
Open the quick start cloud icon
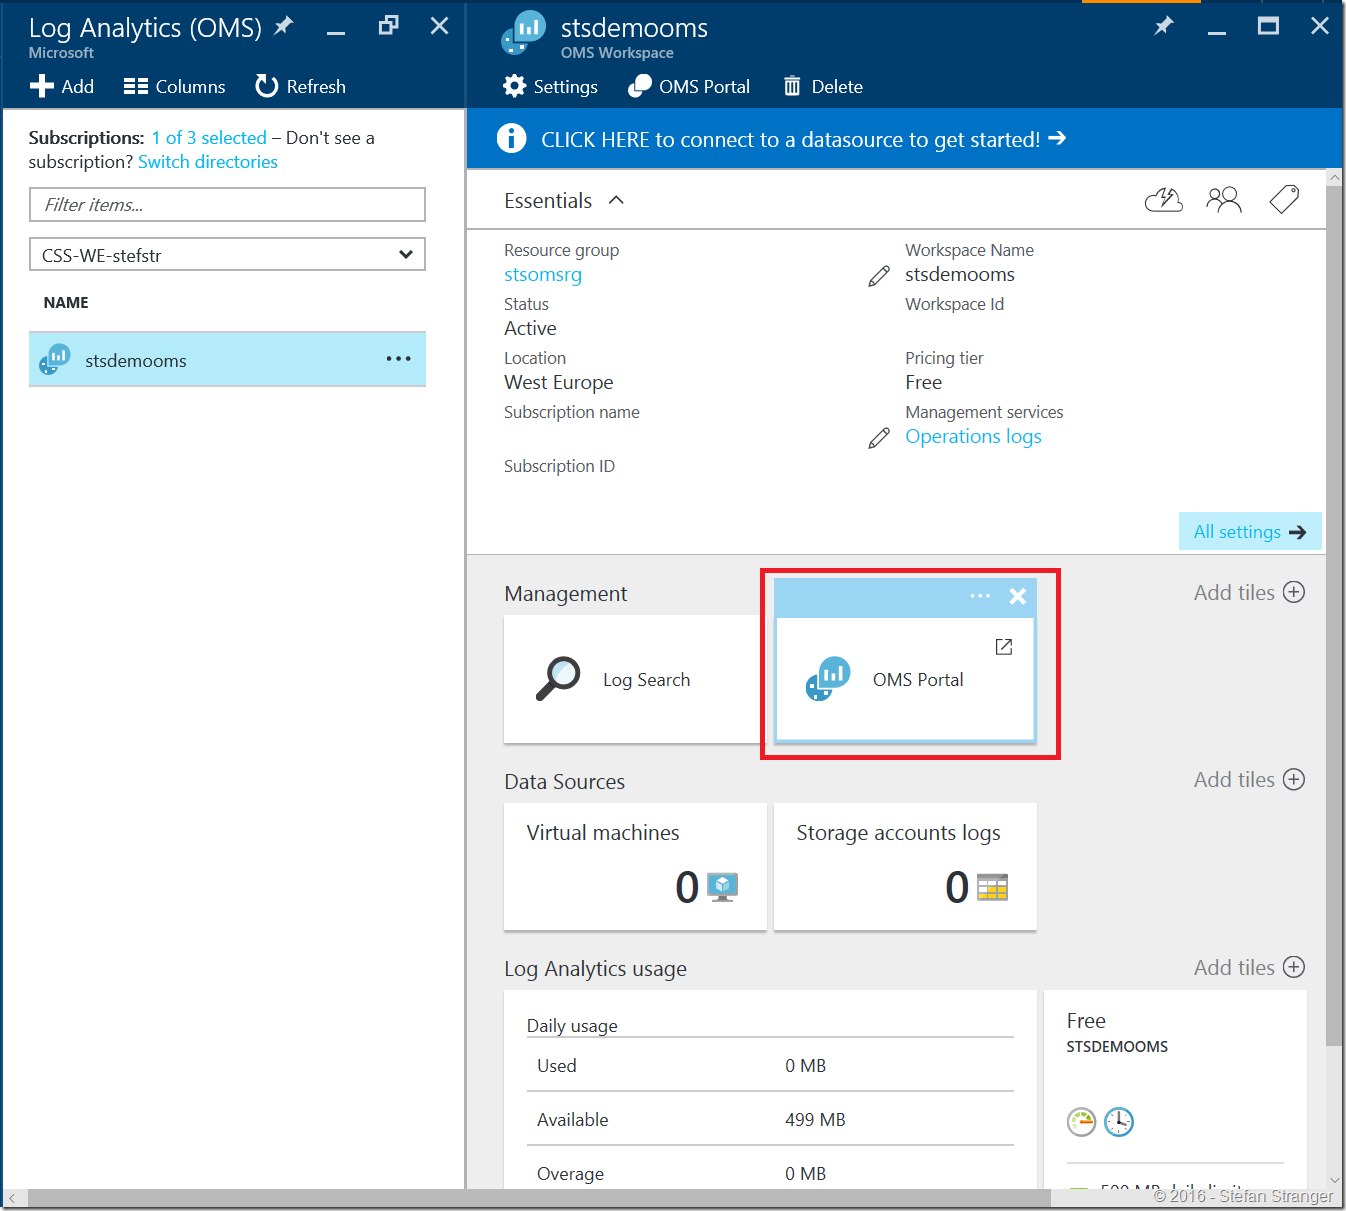pyautogui.click(x=1164, y=200)
